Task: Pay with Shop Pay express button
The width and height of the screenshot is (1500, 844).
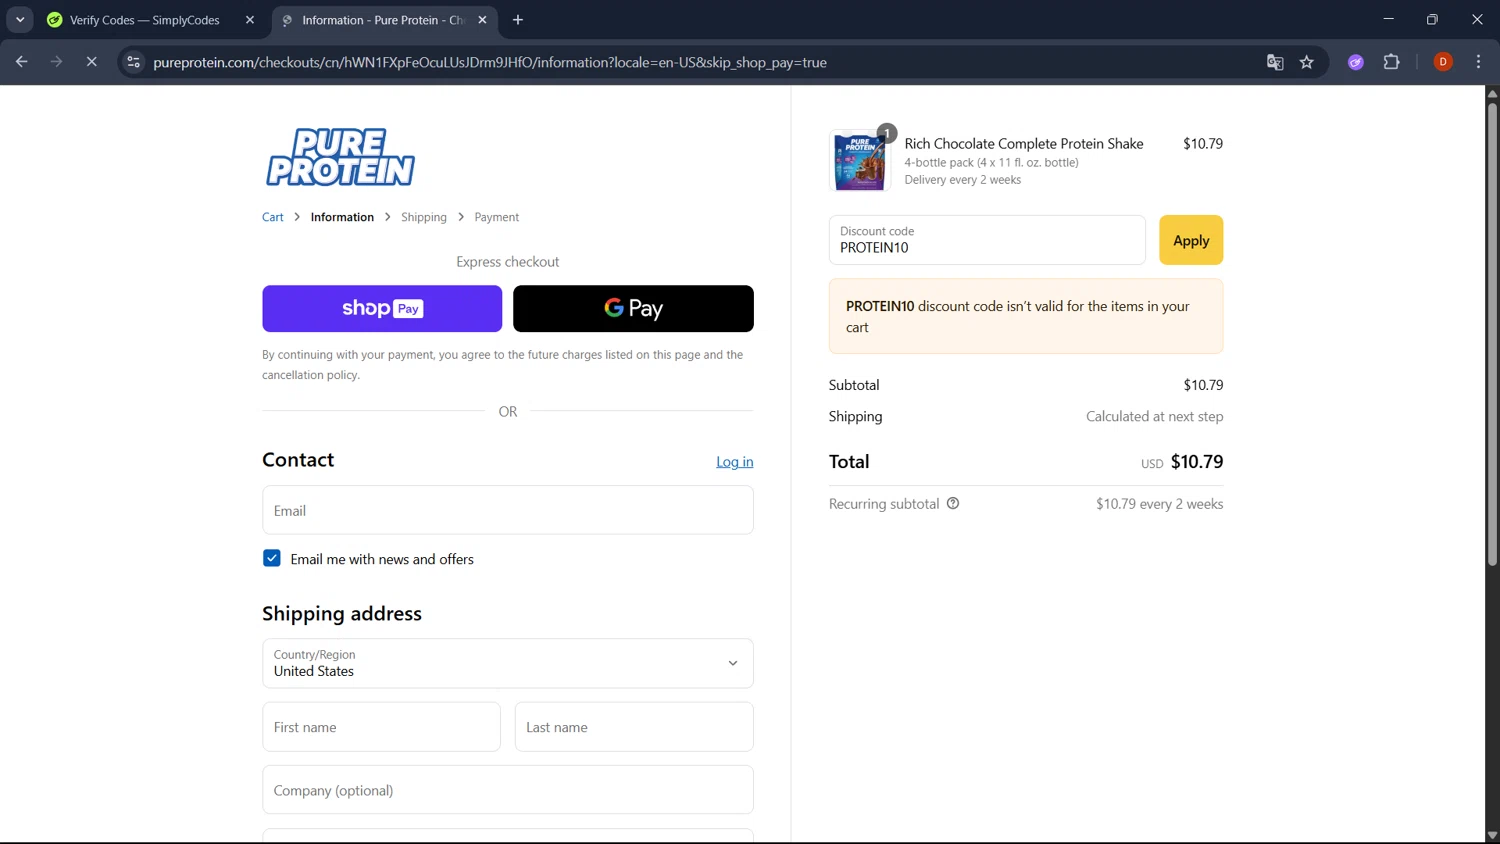Action: pyautogui.click(x=382, y=308)
